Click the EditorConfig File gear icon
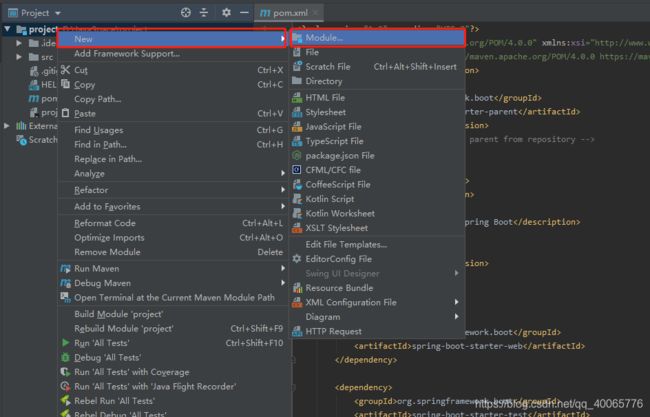The height and width of the screenshot is (417, 650). tap(297, 259)
